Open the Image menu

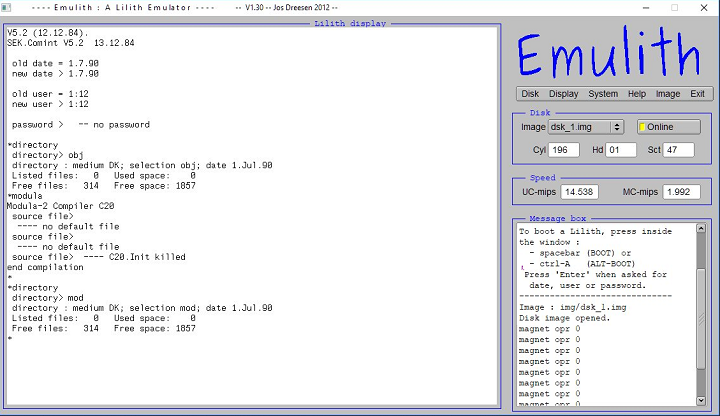coord(668,94)
